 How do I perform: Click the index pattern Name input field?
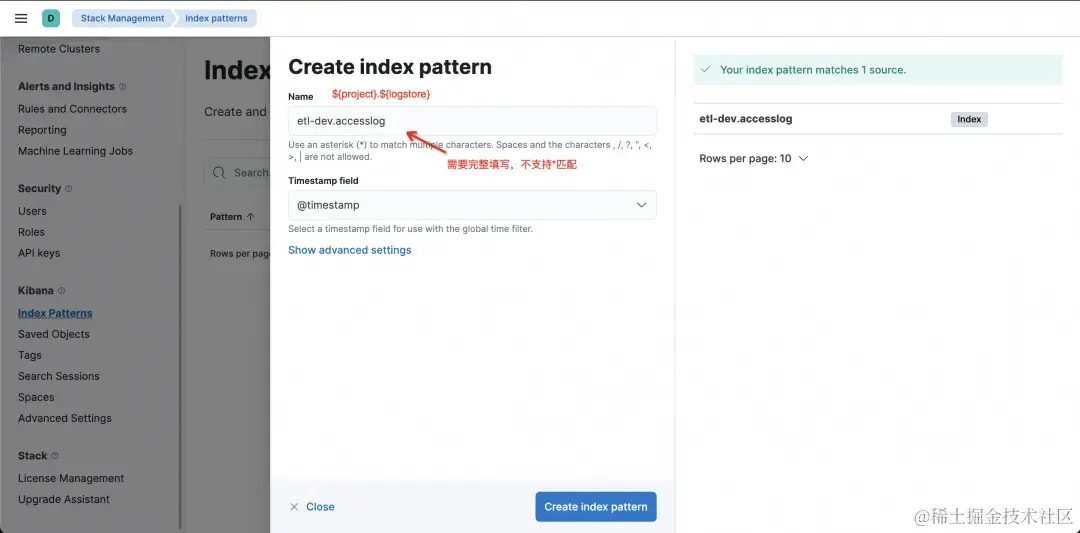(x=472, y=121)
